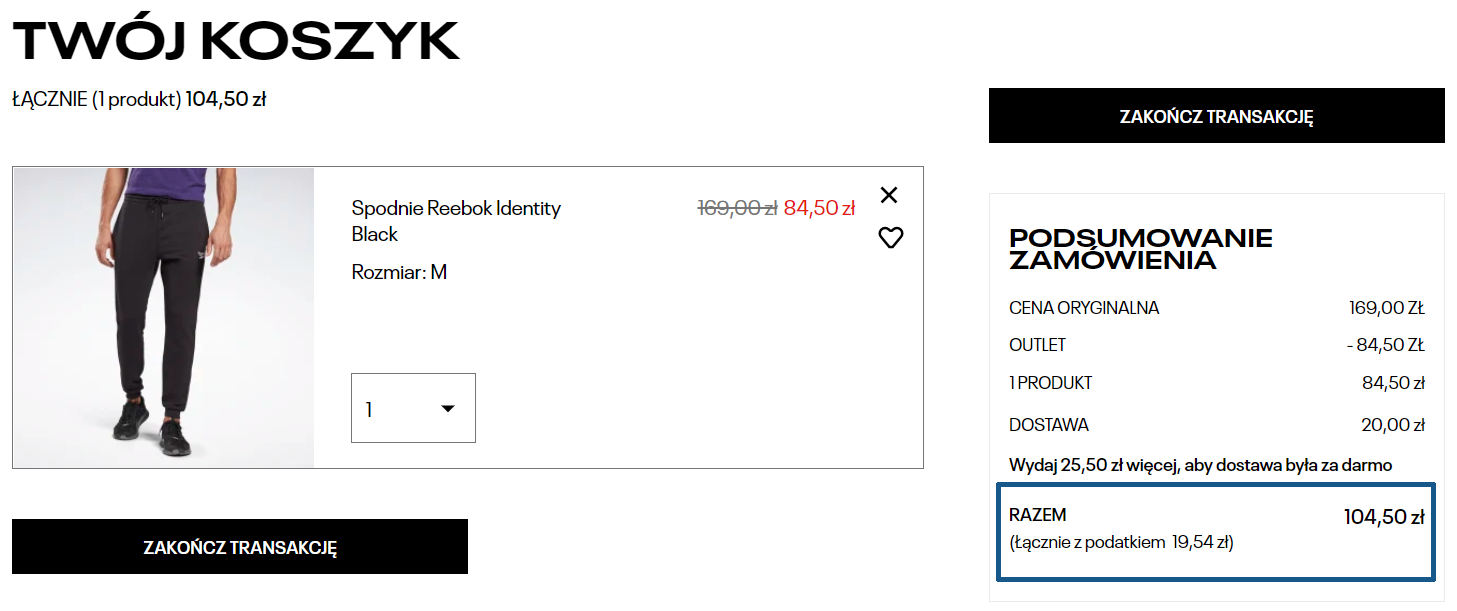Click the RAZEM total amount 104,50 zł

1383,517
